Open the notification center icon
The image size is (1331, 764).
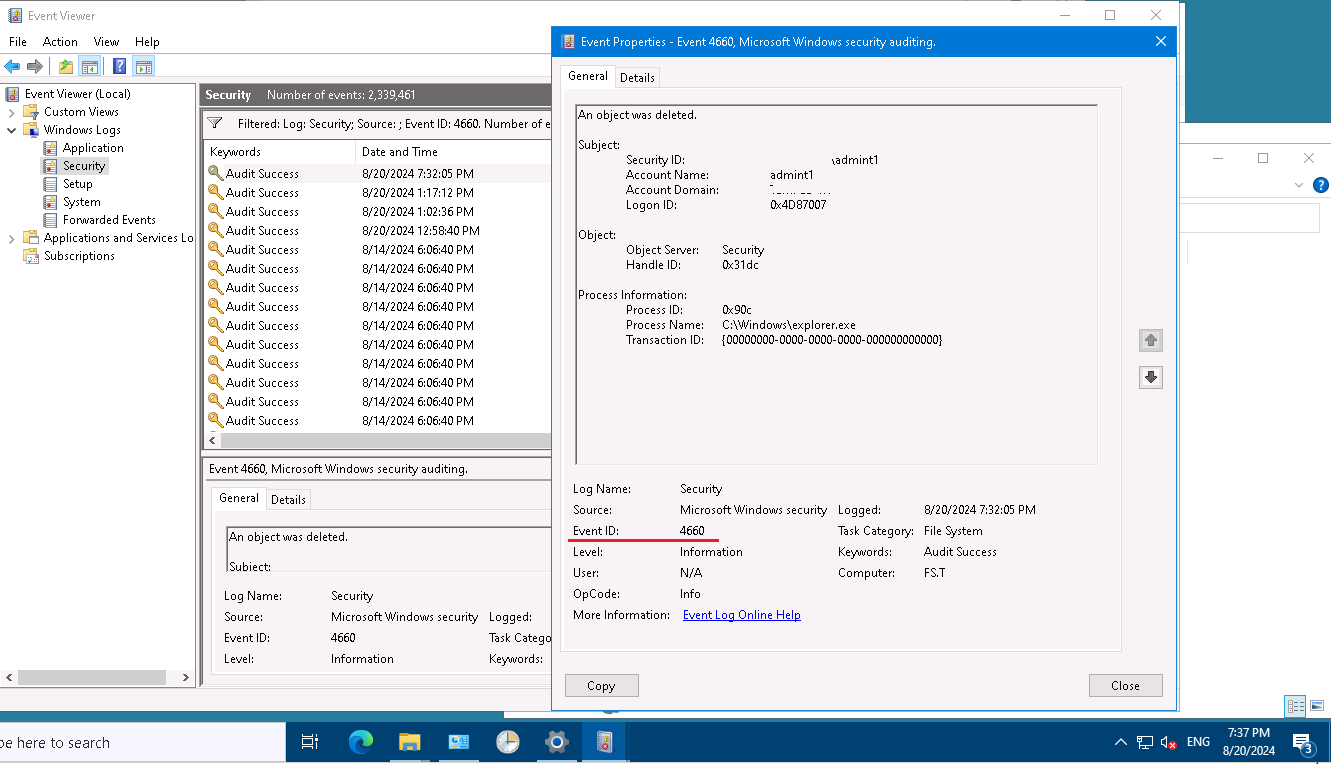pos(1302,742)
